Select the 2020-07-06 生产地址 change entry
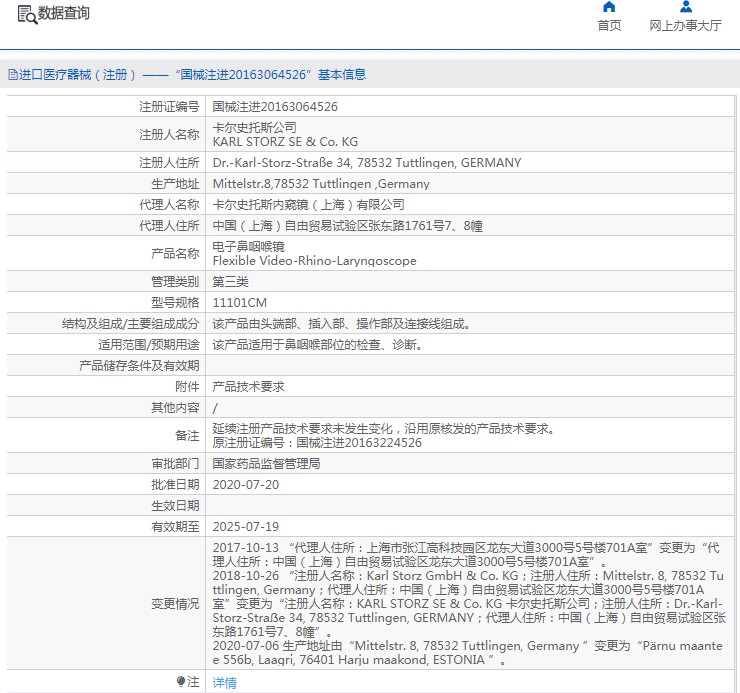The width and height of the screenshot is (740, 693). (x=468, y=653)
